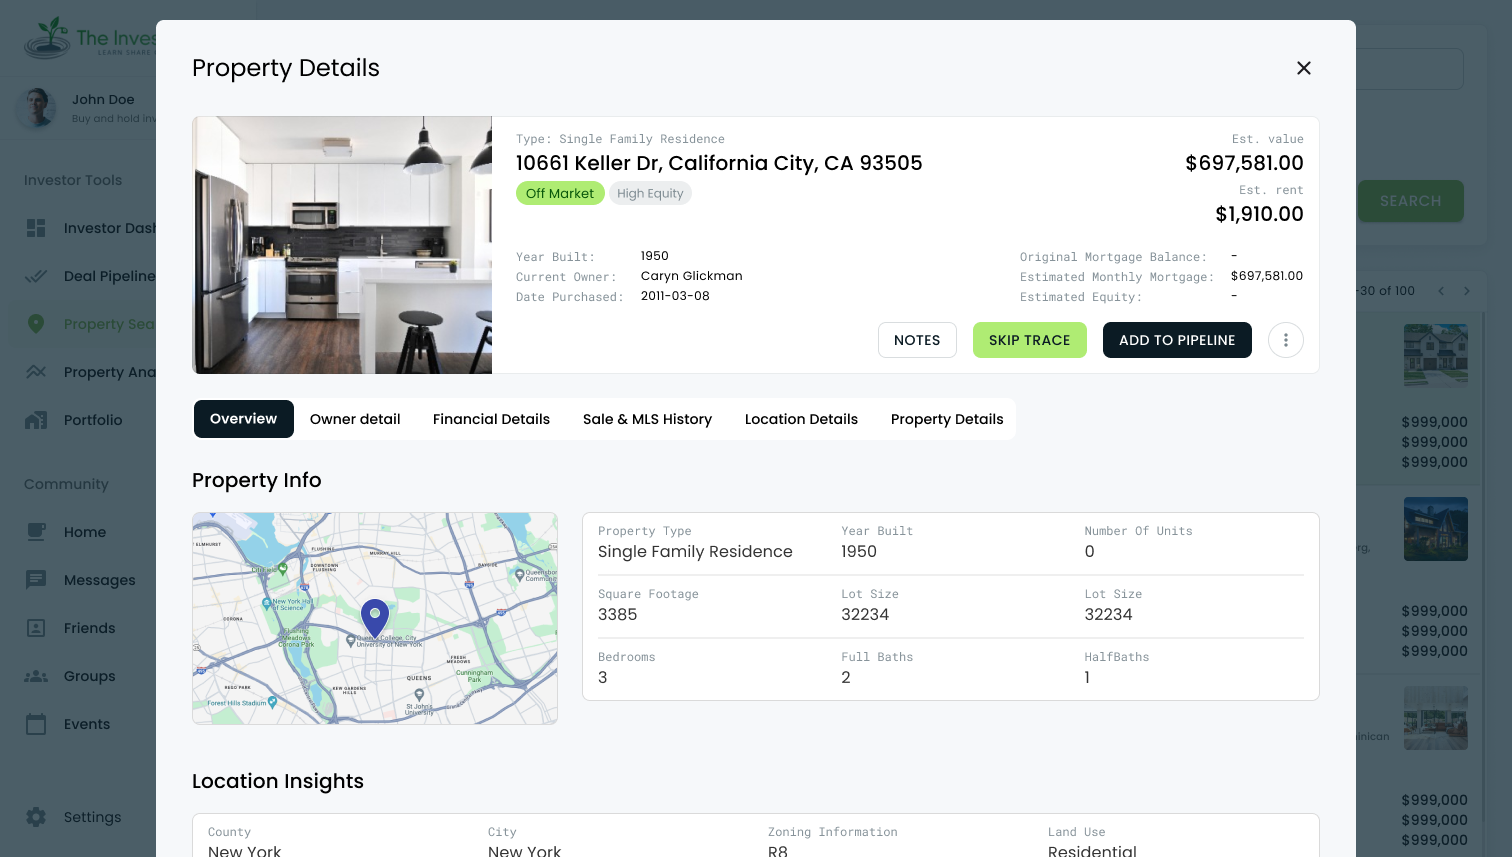Click the blue map location pin
This screenshot has height=857, width=1512.
pyautogui.click(x=375, y=617)
